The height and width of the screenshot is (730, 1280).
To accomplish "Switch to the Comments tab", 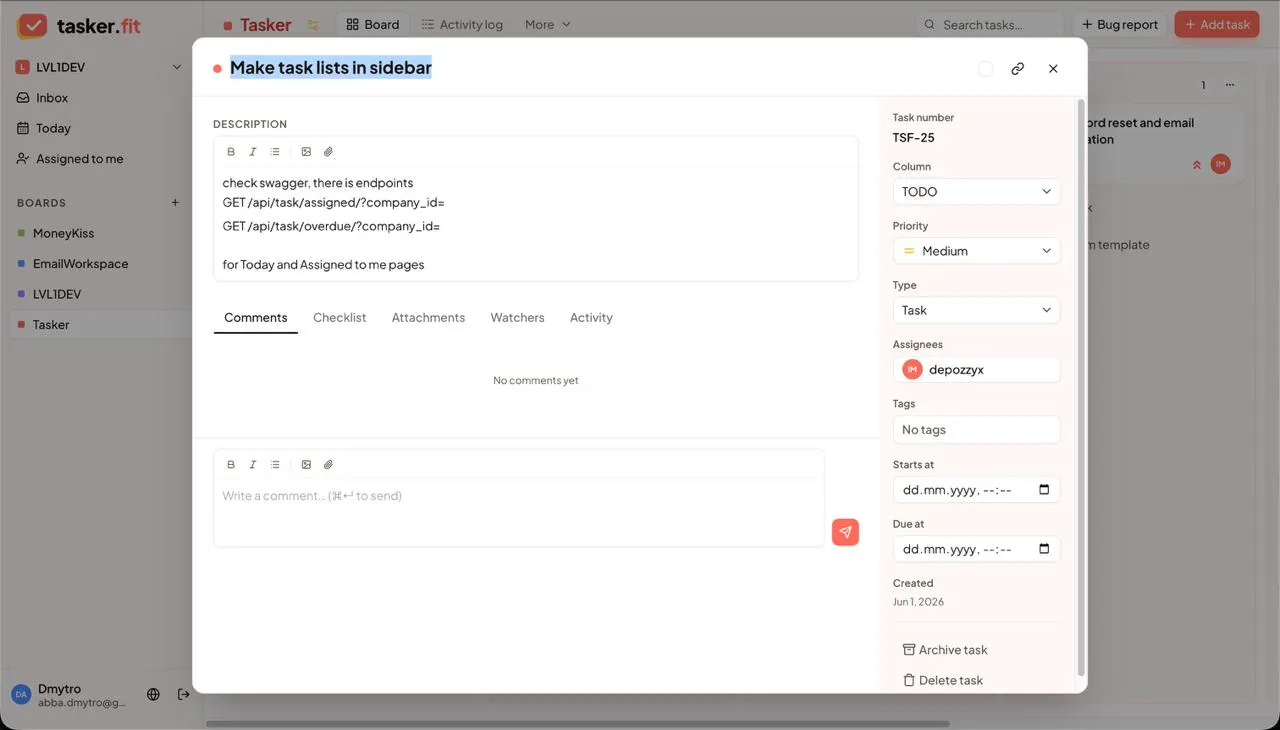I will pos(255,318).
